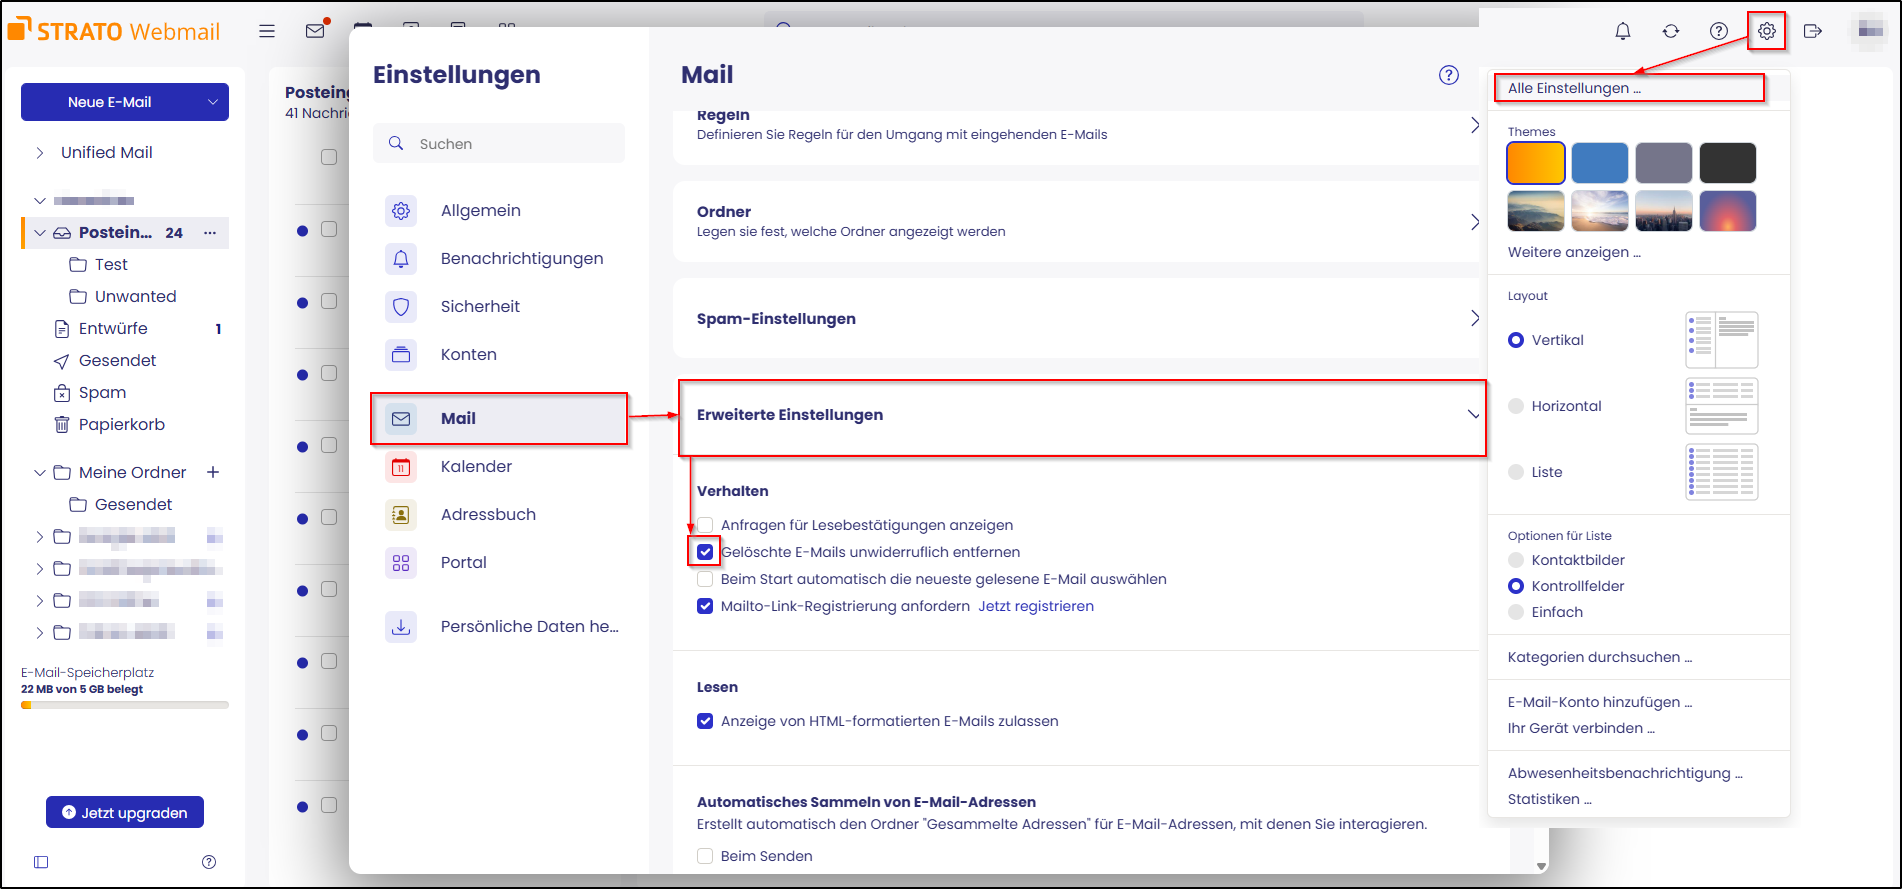This screenshot has width=1902, height=889.
Task: Open Sicherheit settings category
Action: (x=499, y=307)
